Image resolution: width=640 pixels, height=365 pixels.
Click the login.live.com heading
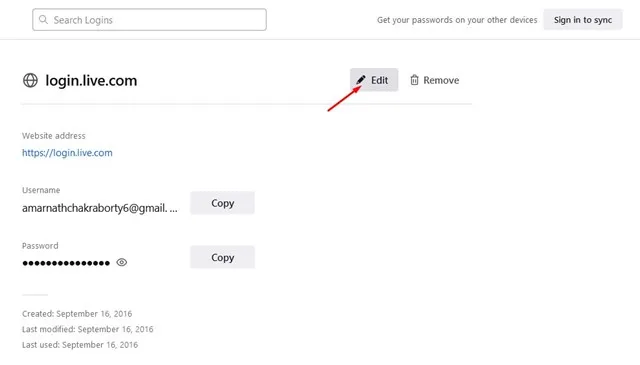click(x=91, y=80)
